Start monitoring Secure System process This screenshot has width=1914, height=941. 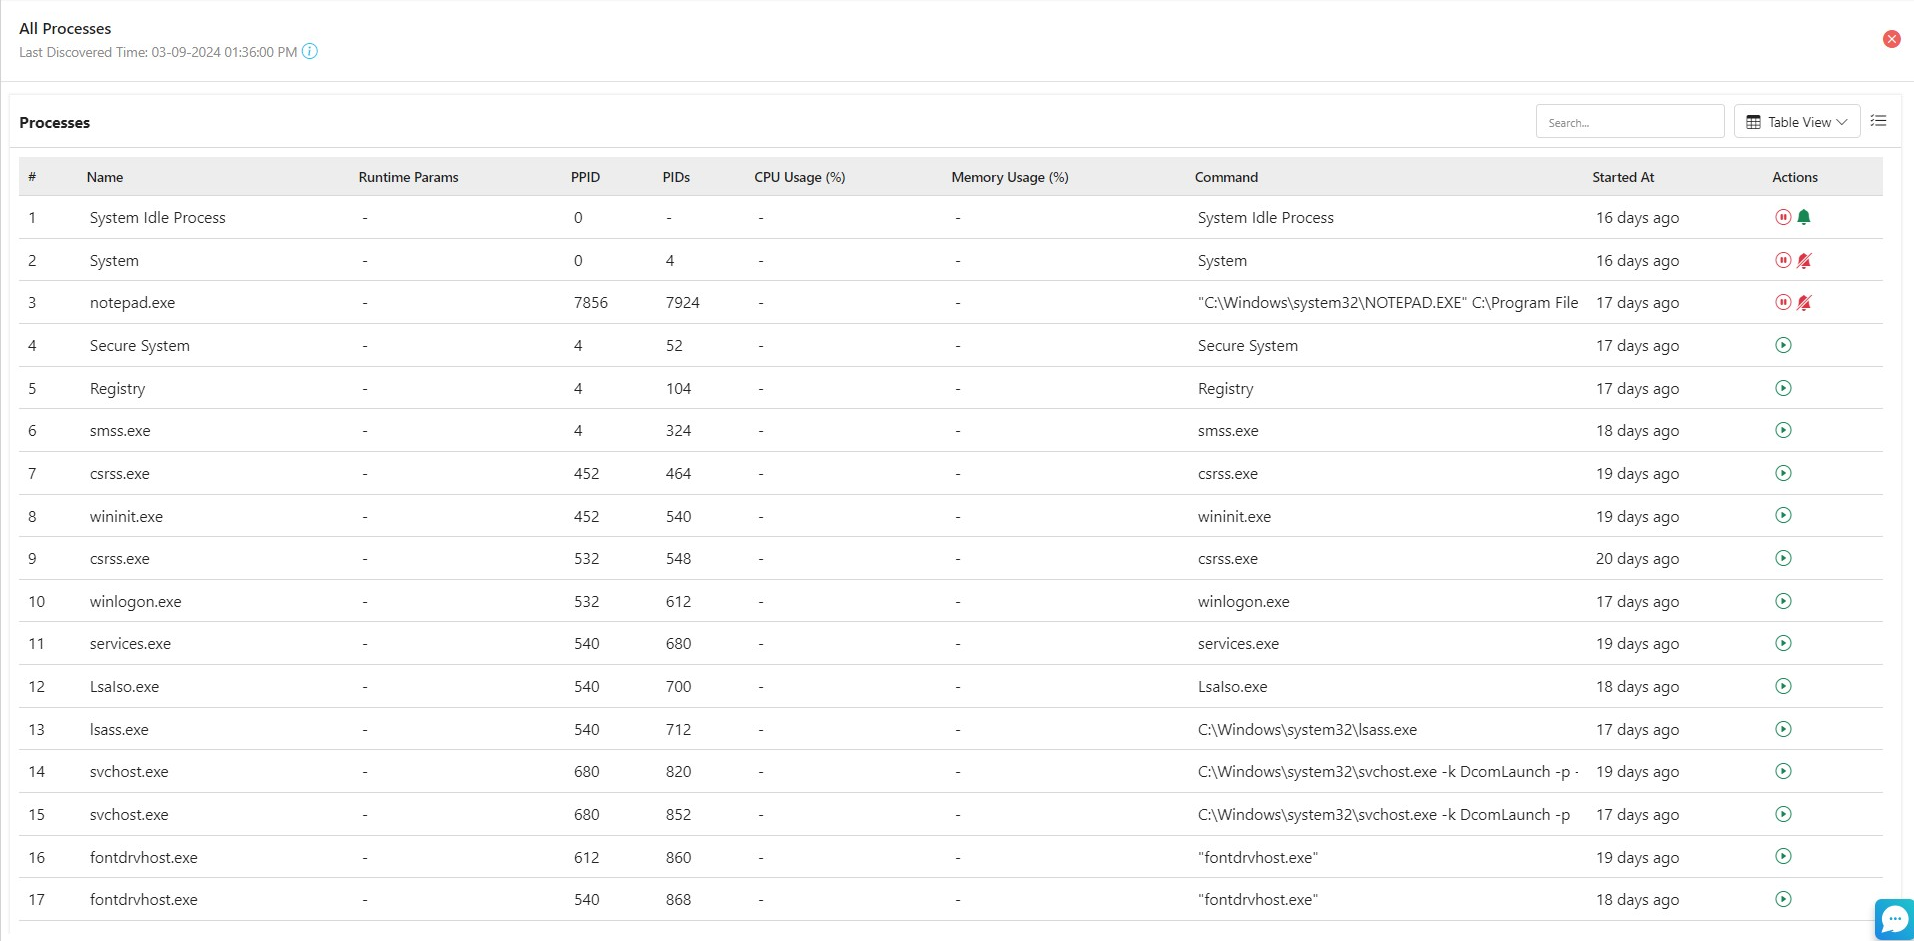click(1783, 345)
